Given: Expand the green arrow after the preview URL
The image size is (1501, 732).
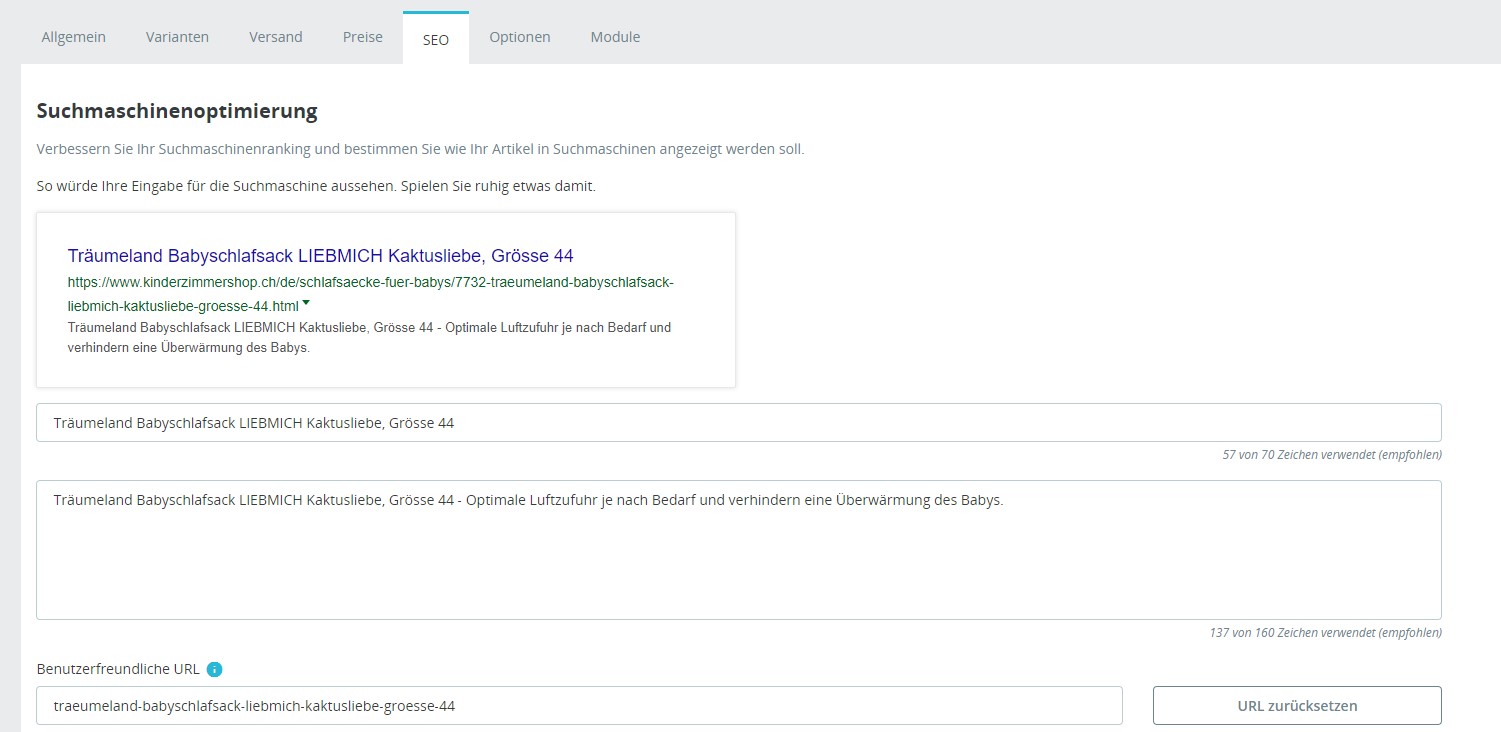Looking at the screenshot, I should (306, 303).
